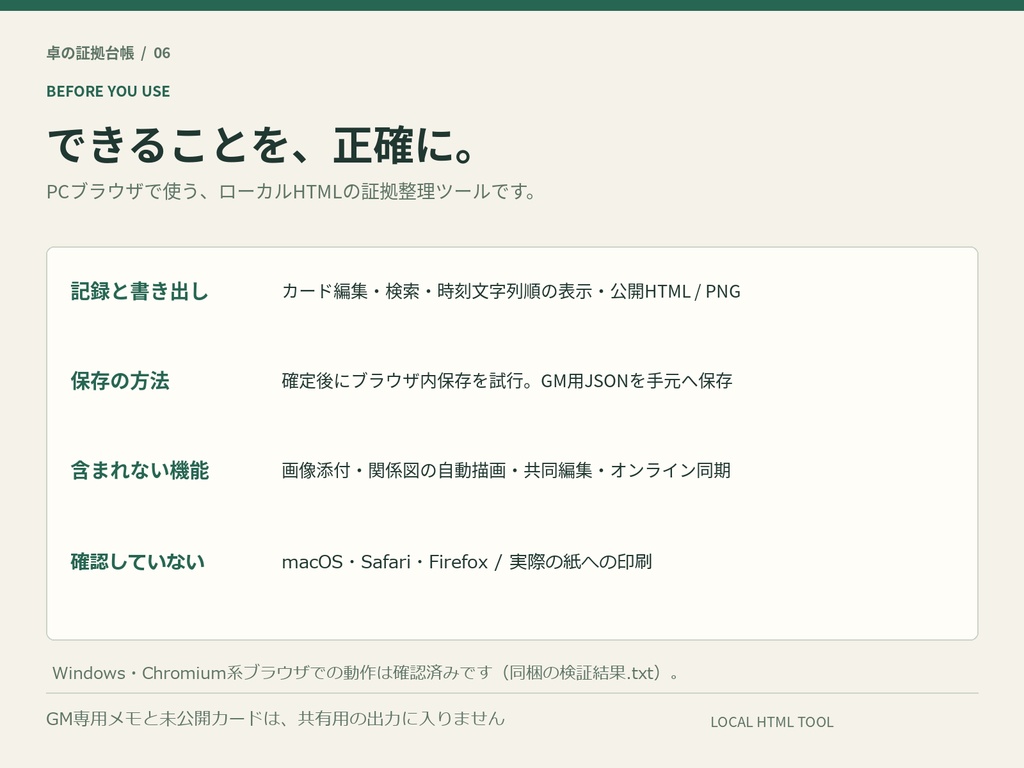The image size is (1024, 768).
Task: Click the row label 保存の方法
Action: (120, 381)
